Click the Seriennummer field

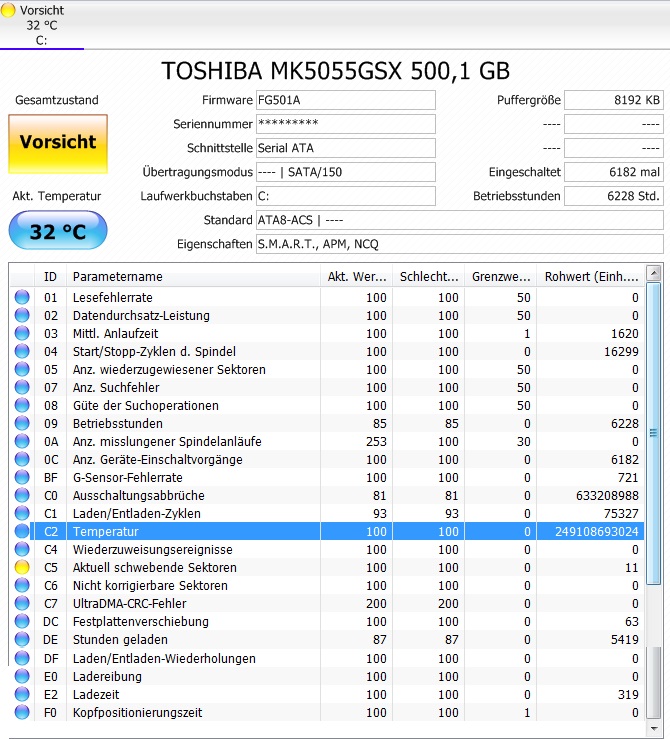pos(345,124)
